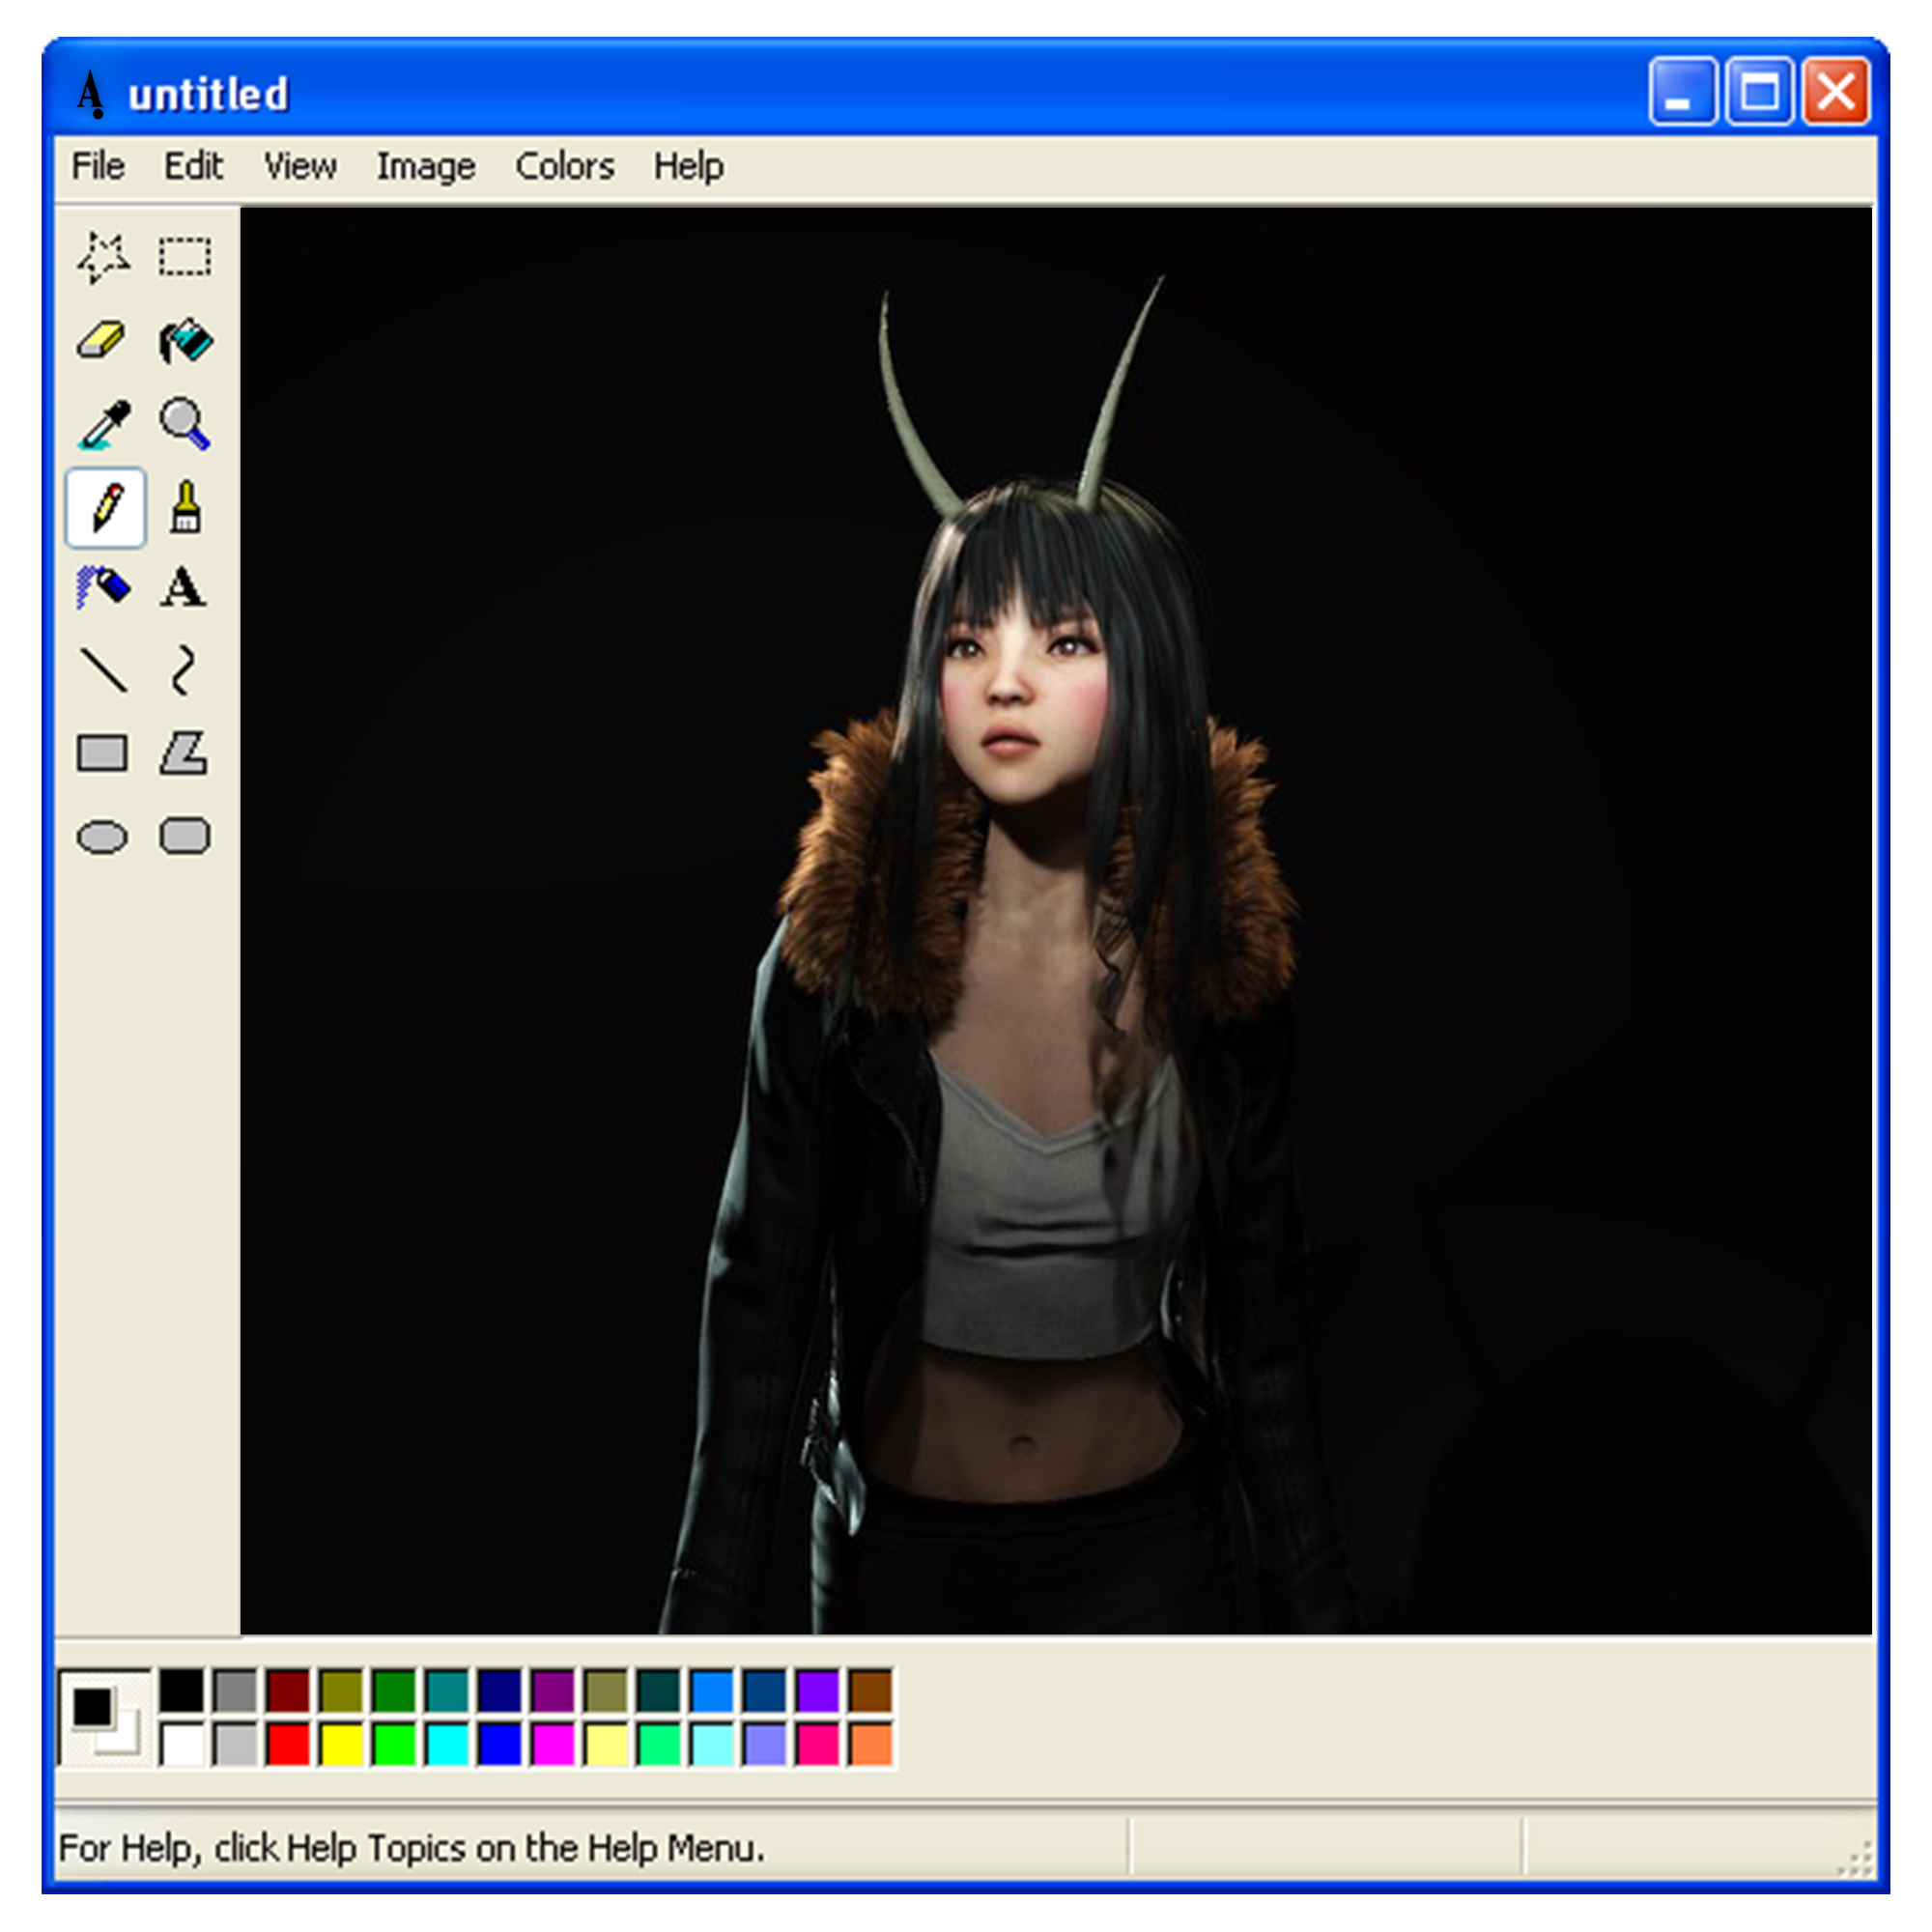
Task: Select the Free-Form Select tool
Action: point(103,257)
